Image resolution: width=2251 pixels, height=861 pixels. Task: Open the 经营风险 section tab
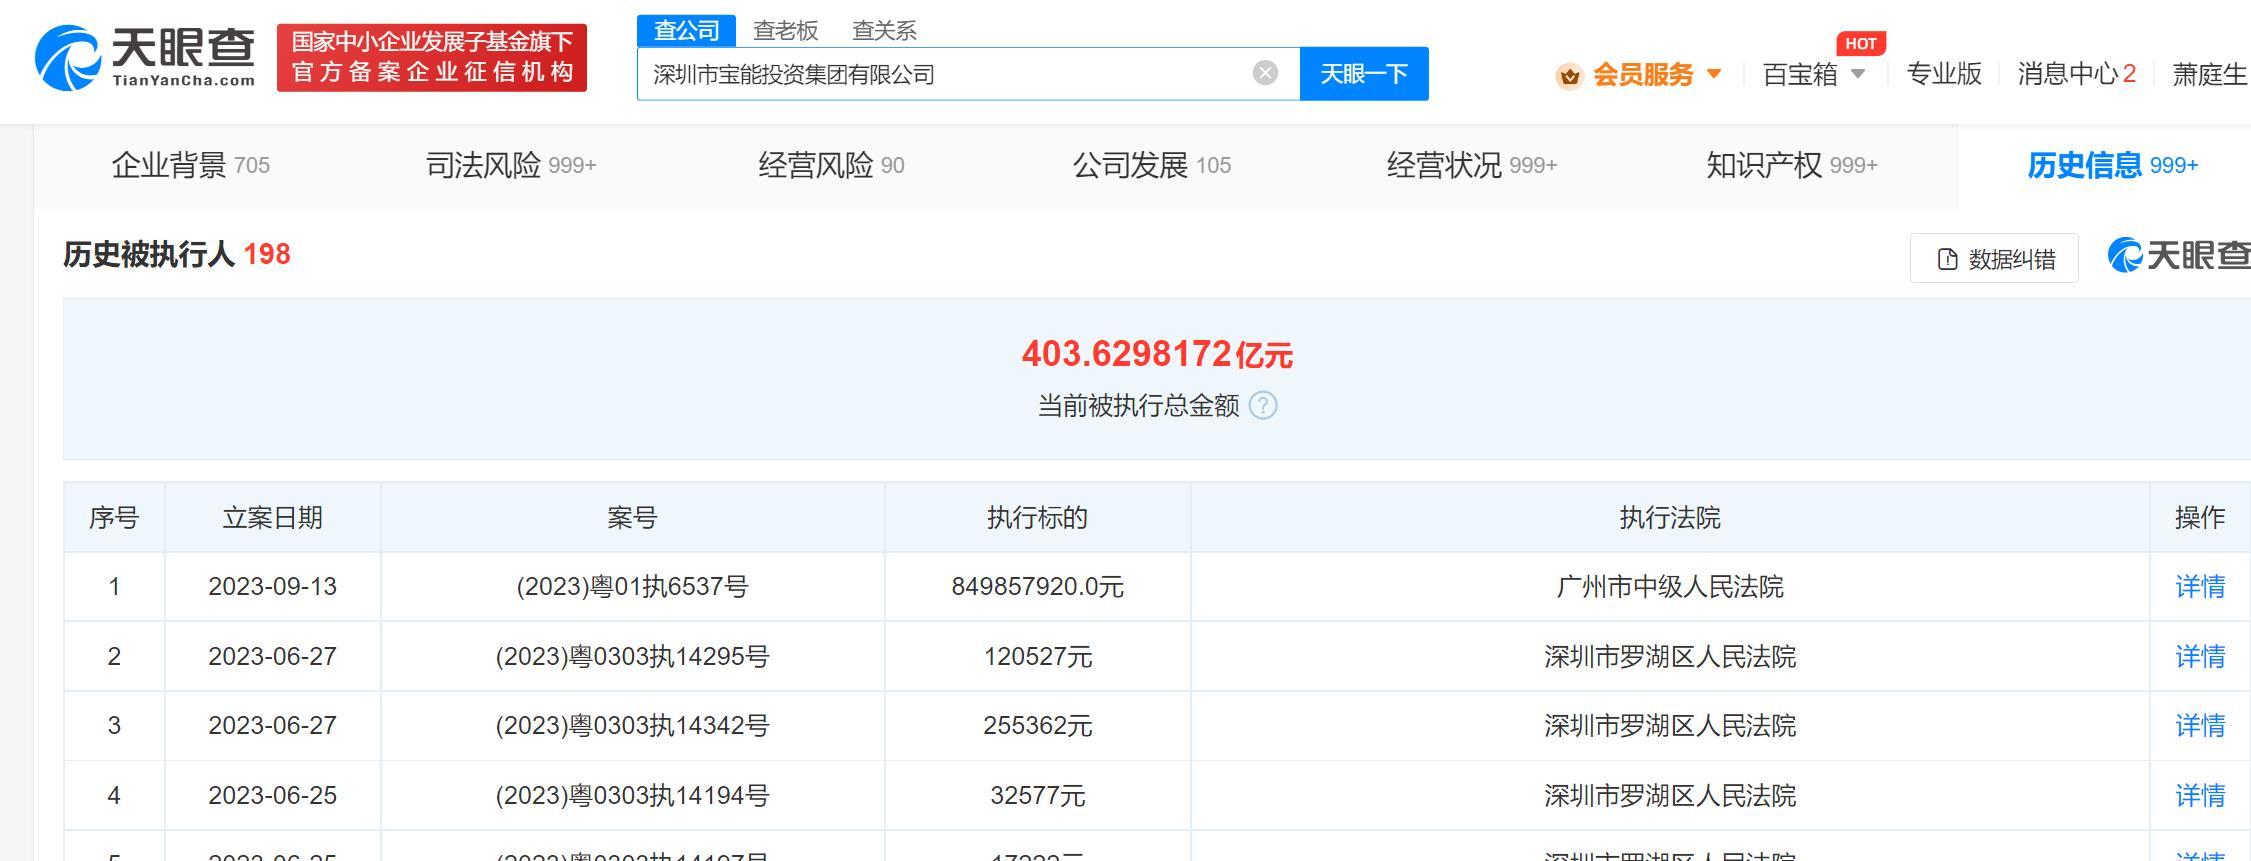[x=830, y=165]
